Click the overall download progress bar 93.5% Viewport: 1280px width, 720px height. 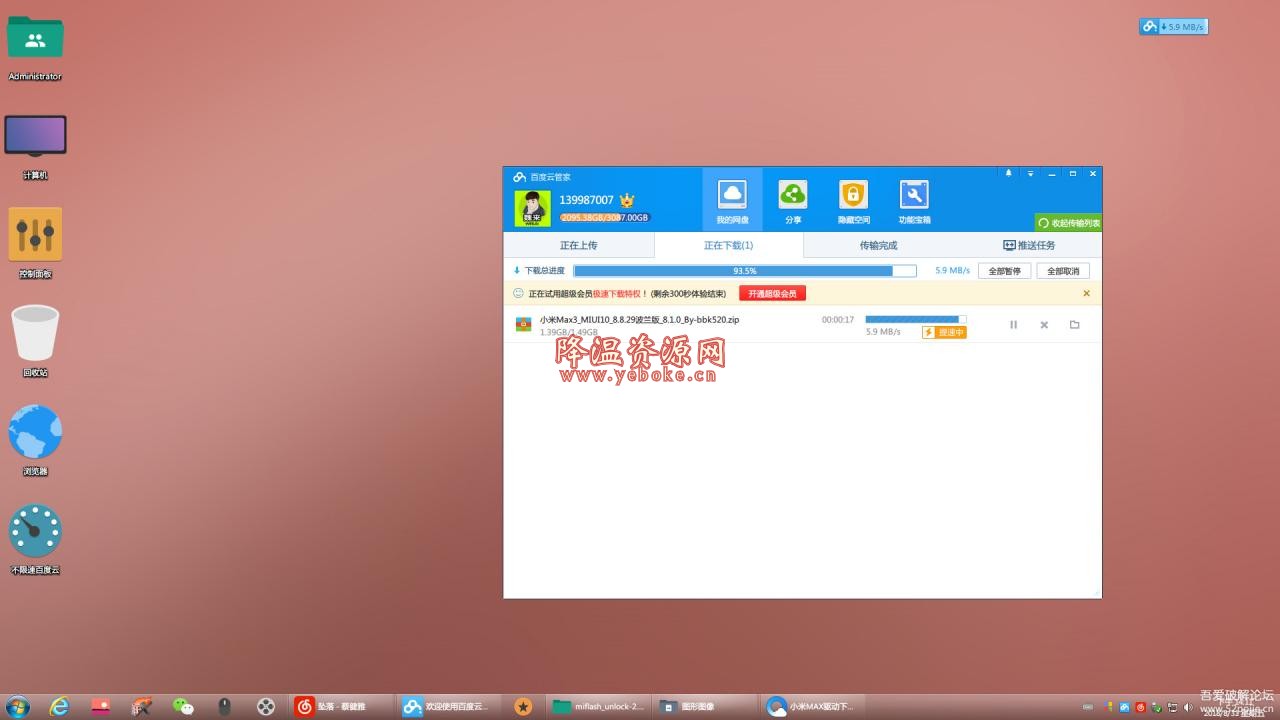[745, 271]
